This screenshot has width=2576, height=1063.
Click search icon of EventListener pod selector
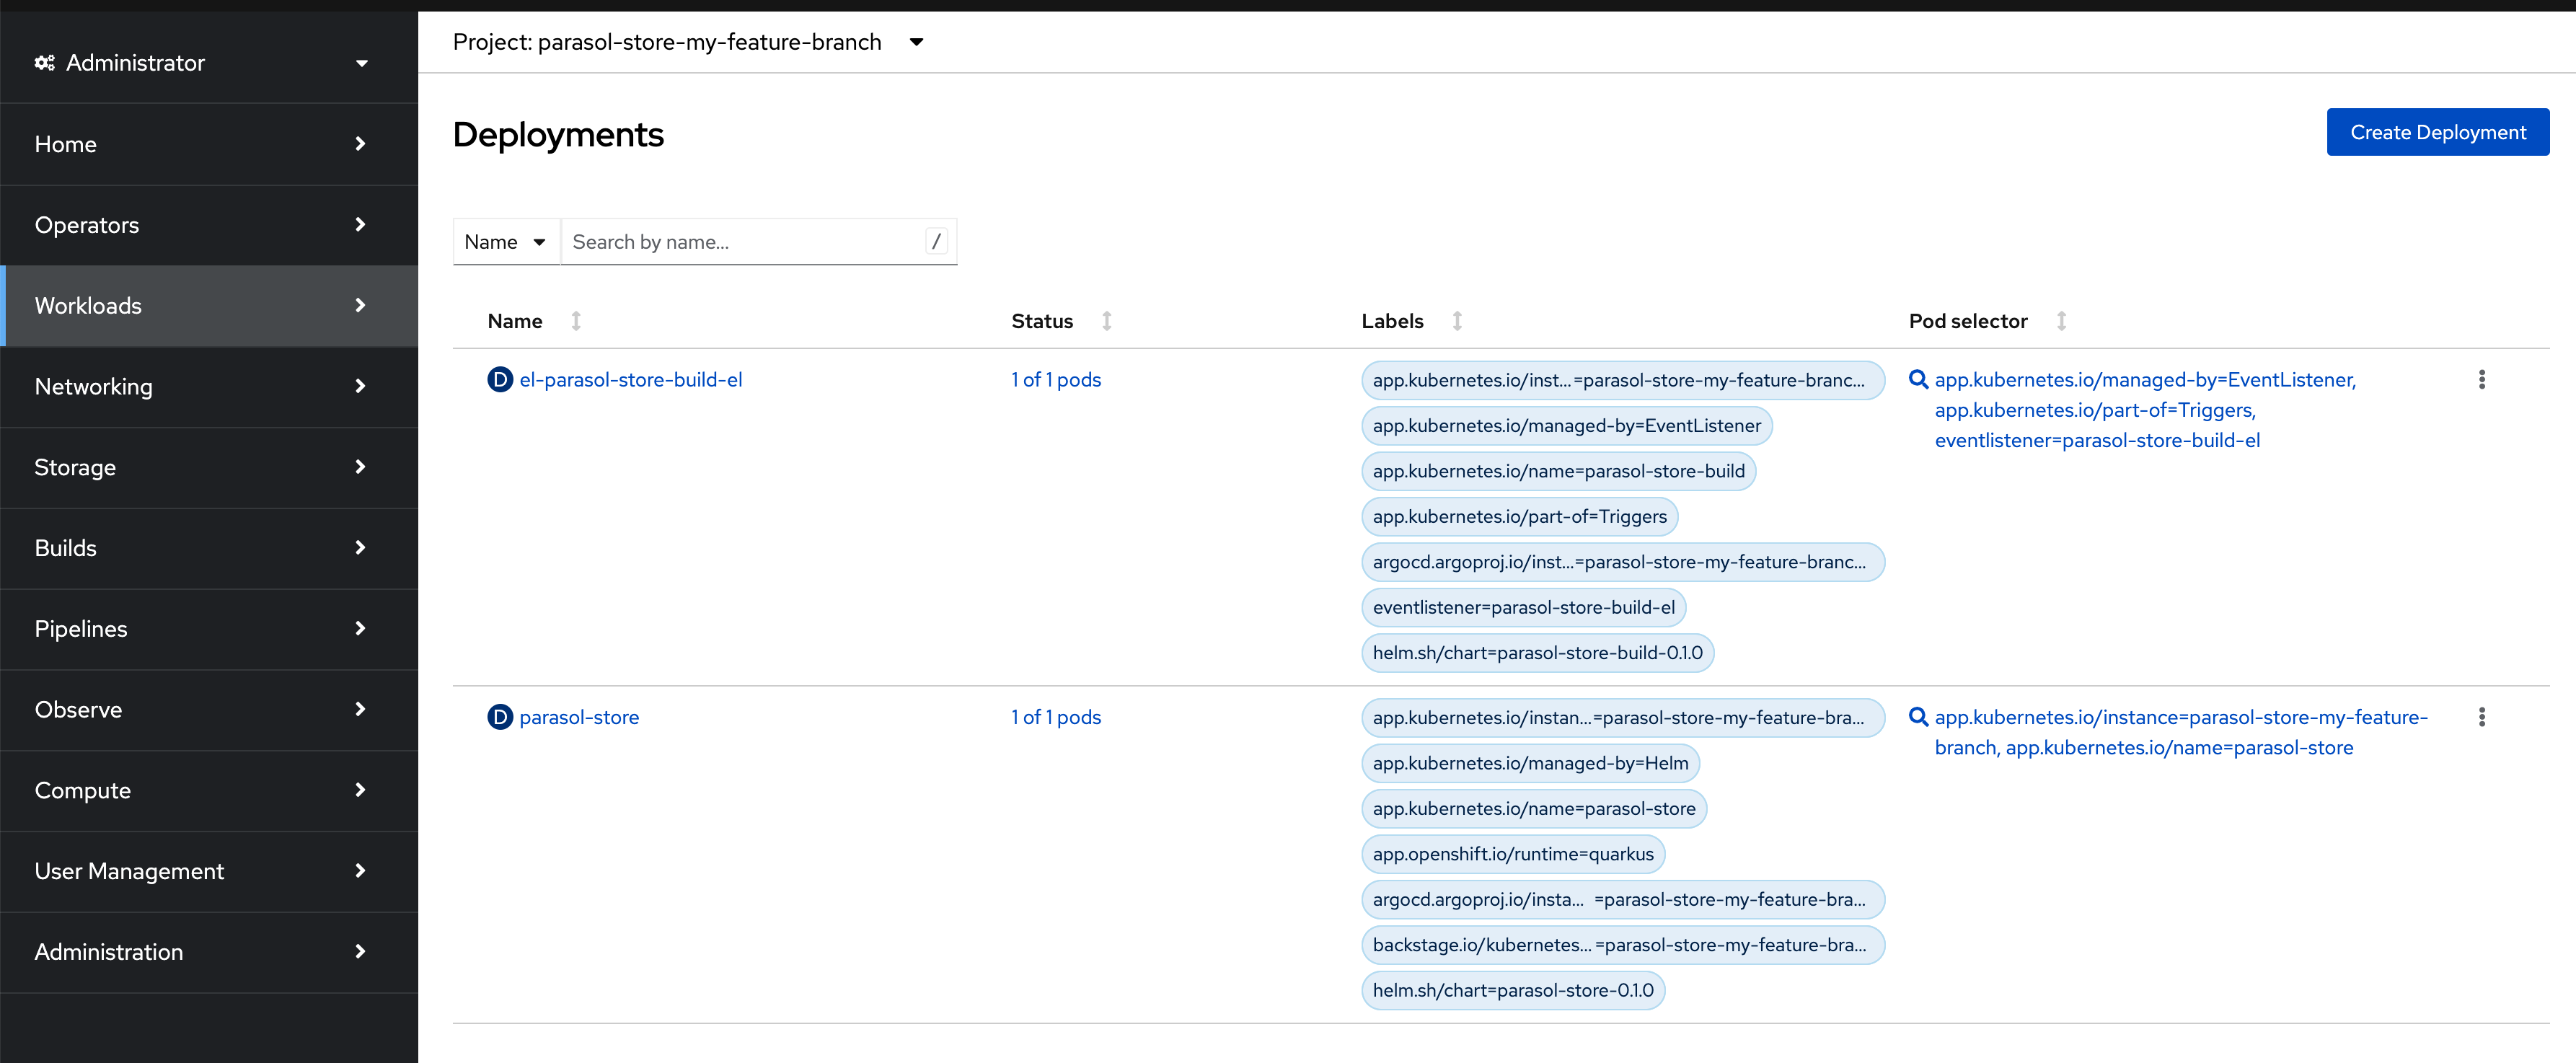click(1918, 380)
